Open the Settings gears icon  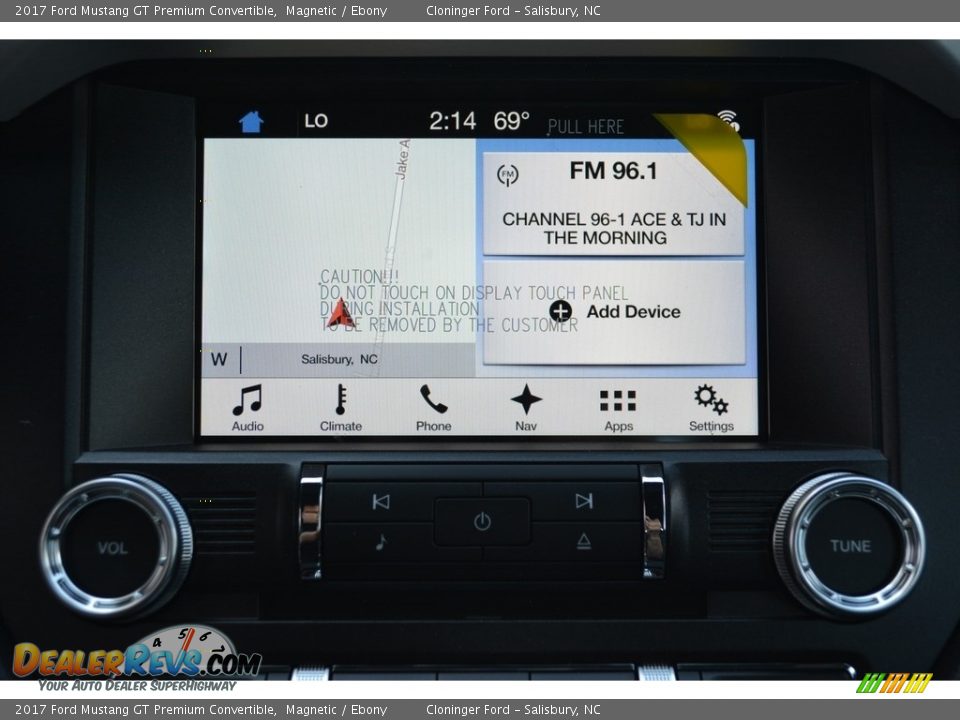(711, 407)
